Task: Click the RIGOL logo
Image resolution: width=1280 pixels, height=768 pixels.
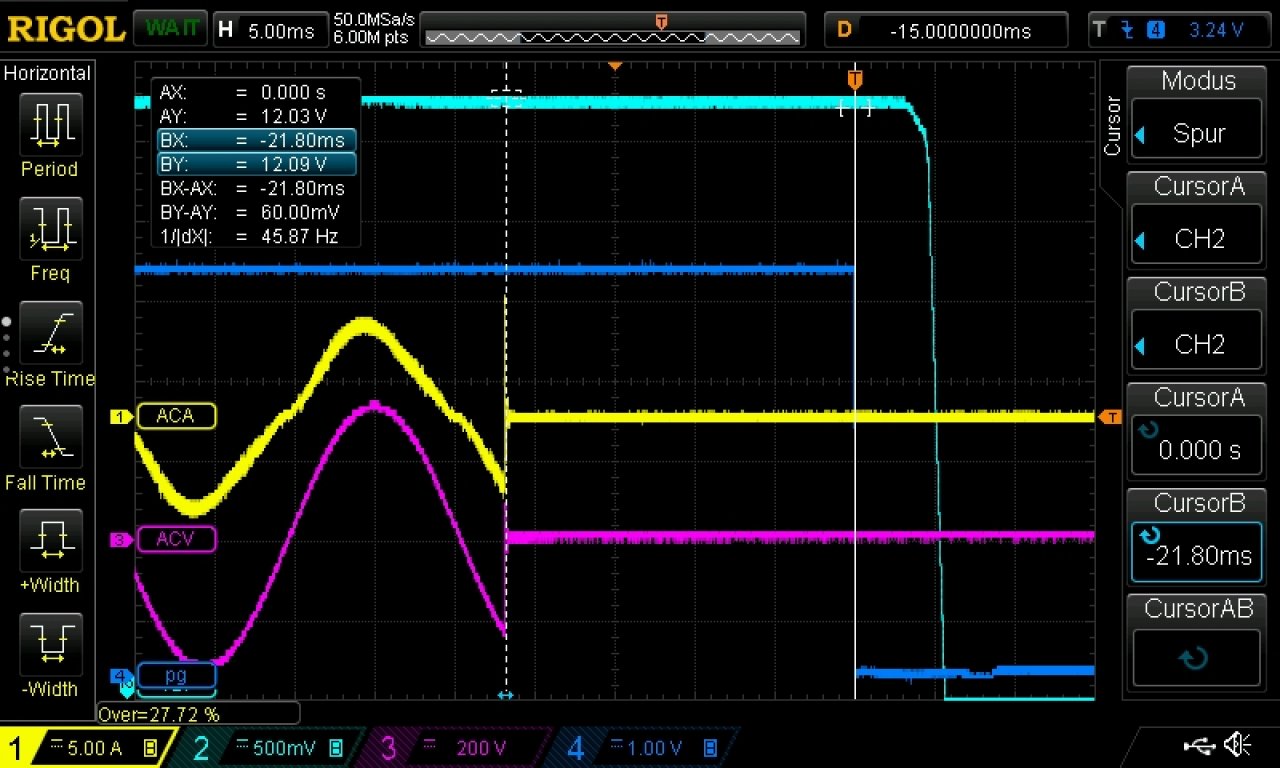Action: coord(65,29)
